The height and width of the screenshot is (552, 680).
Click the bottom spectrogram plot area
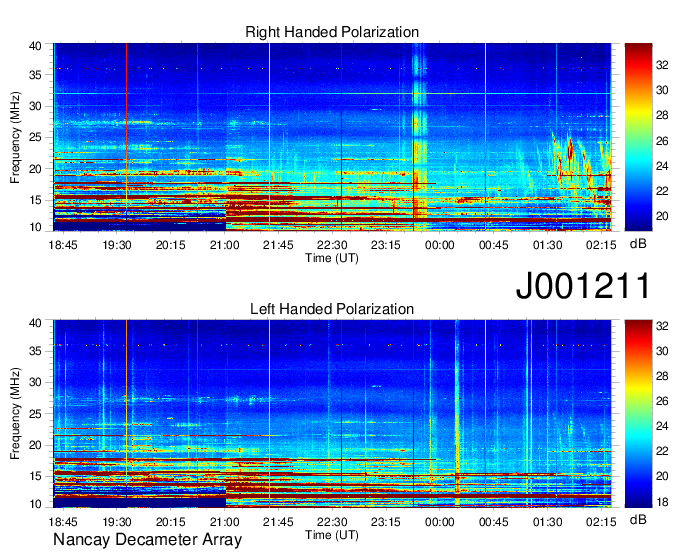click(332, 414)
